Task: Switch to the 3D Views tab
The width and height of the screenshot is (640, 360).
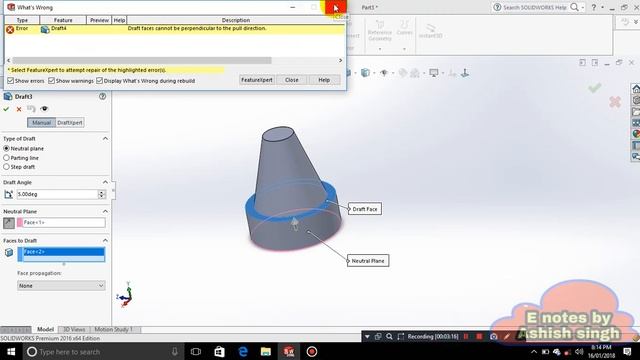Action: pyautogui.click(x=74, y=329)
